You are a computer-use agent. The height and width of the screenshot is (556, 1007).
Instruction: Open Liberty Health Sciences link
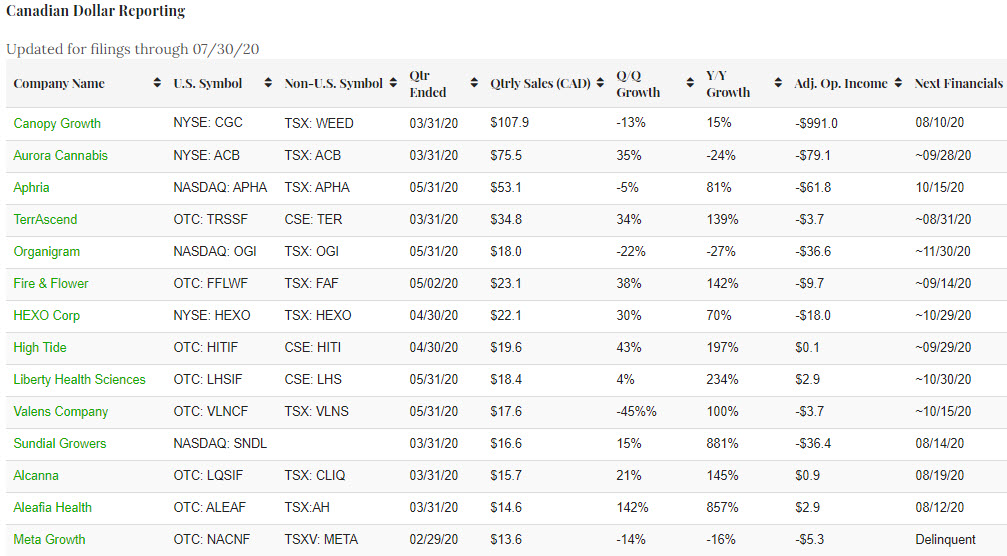79,379
